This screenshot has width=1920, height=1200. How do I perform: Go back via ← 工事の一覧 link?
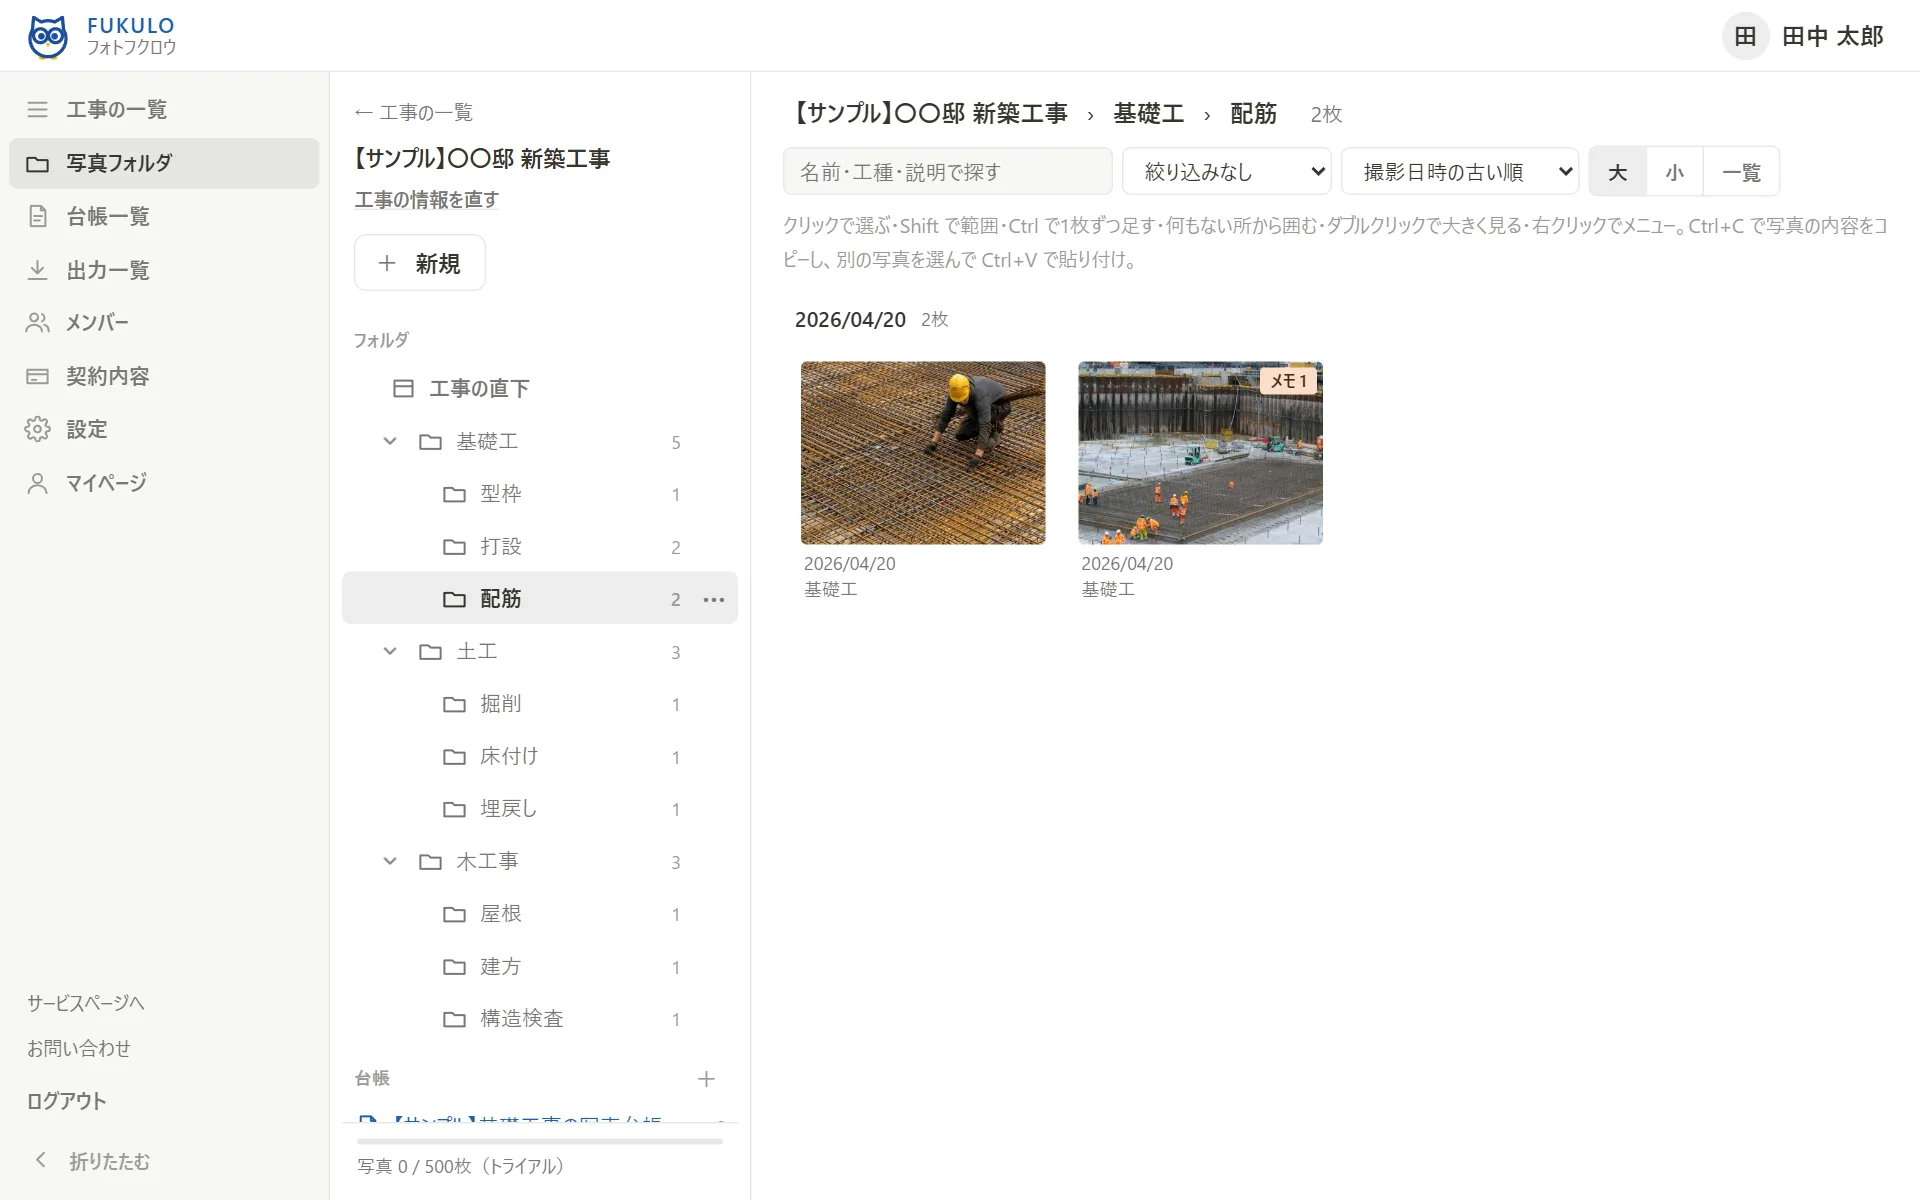(x=414, y=112)
